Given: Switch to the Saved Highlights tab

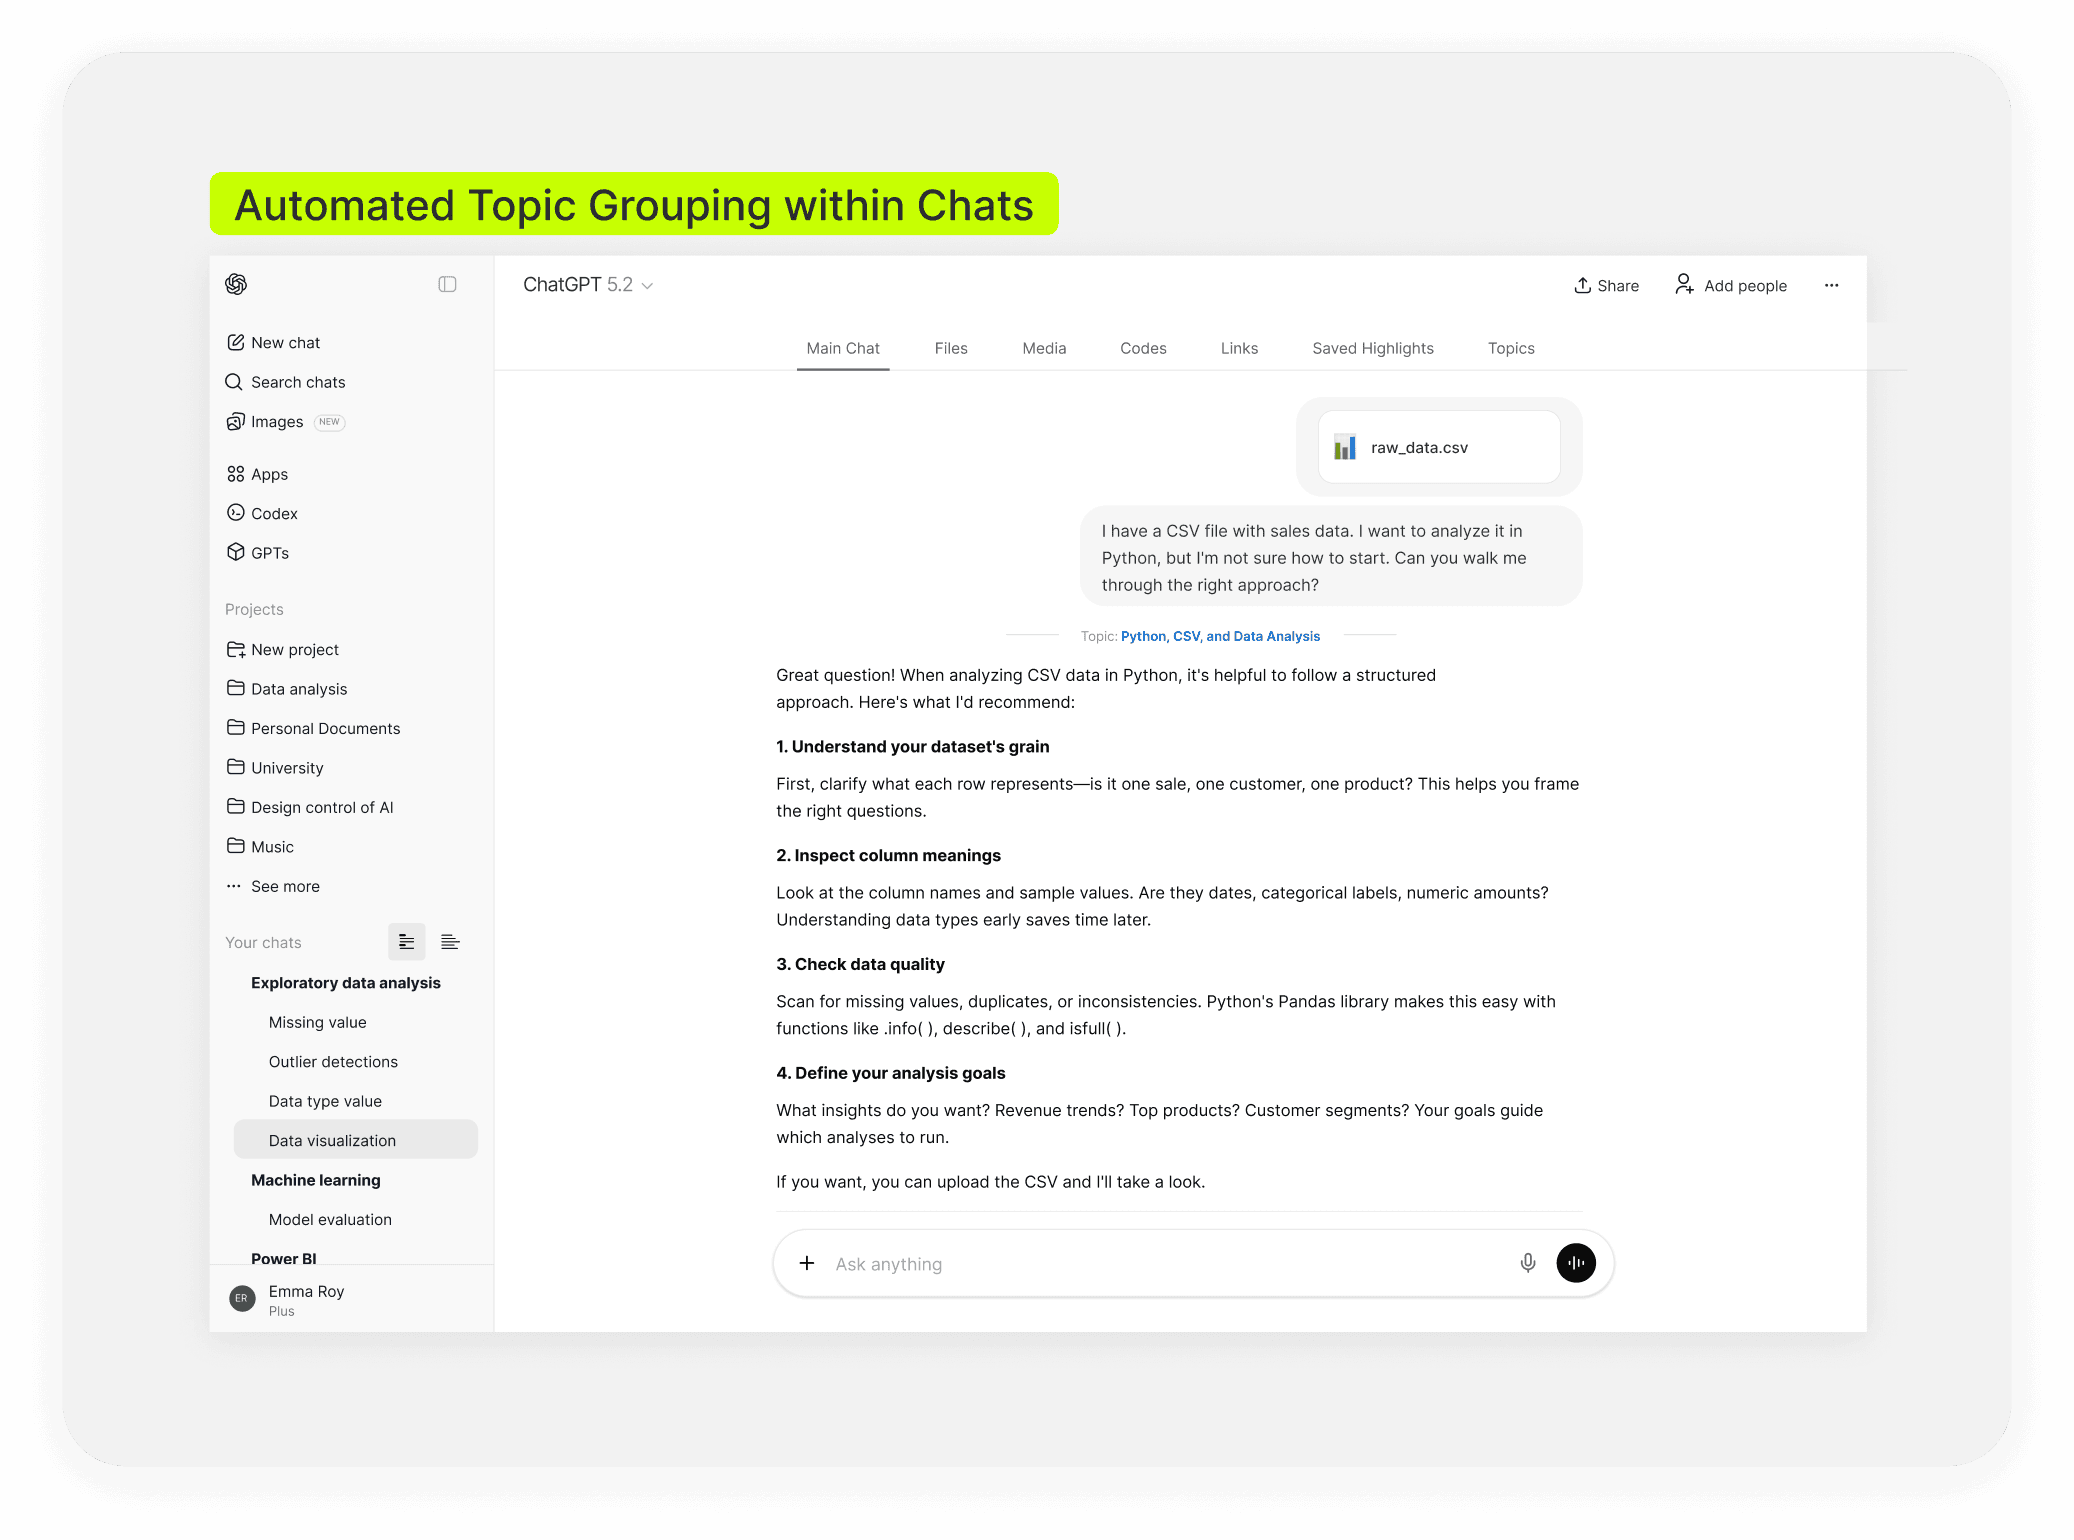Looking at the screenshot, I should pos(1372,348).
